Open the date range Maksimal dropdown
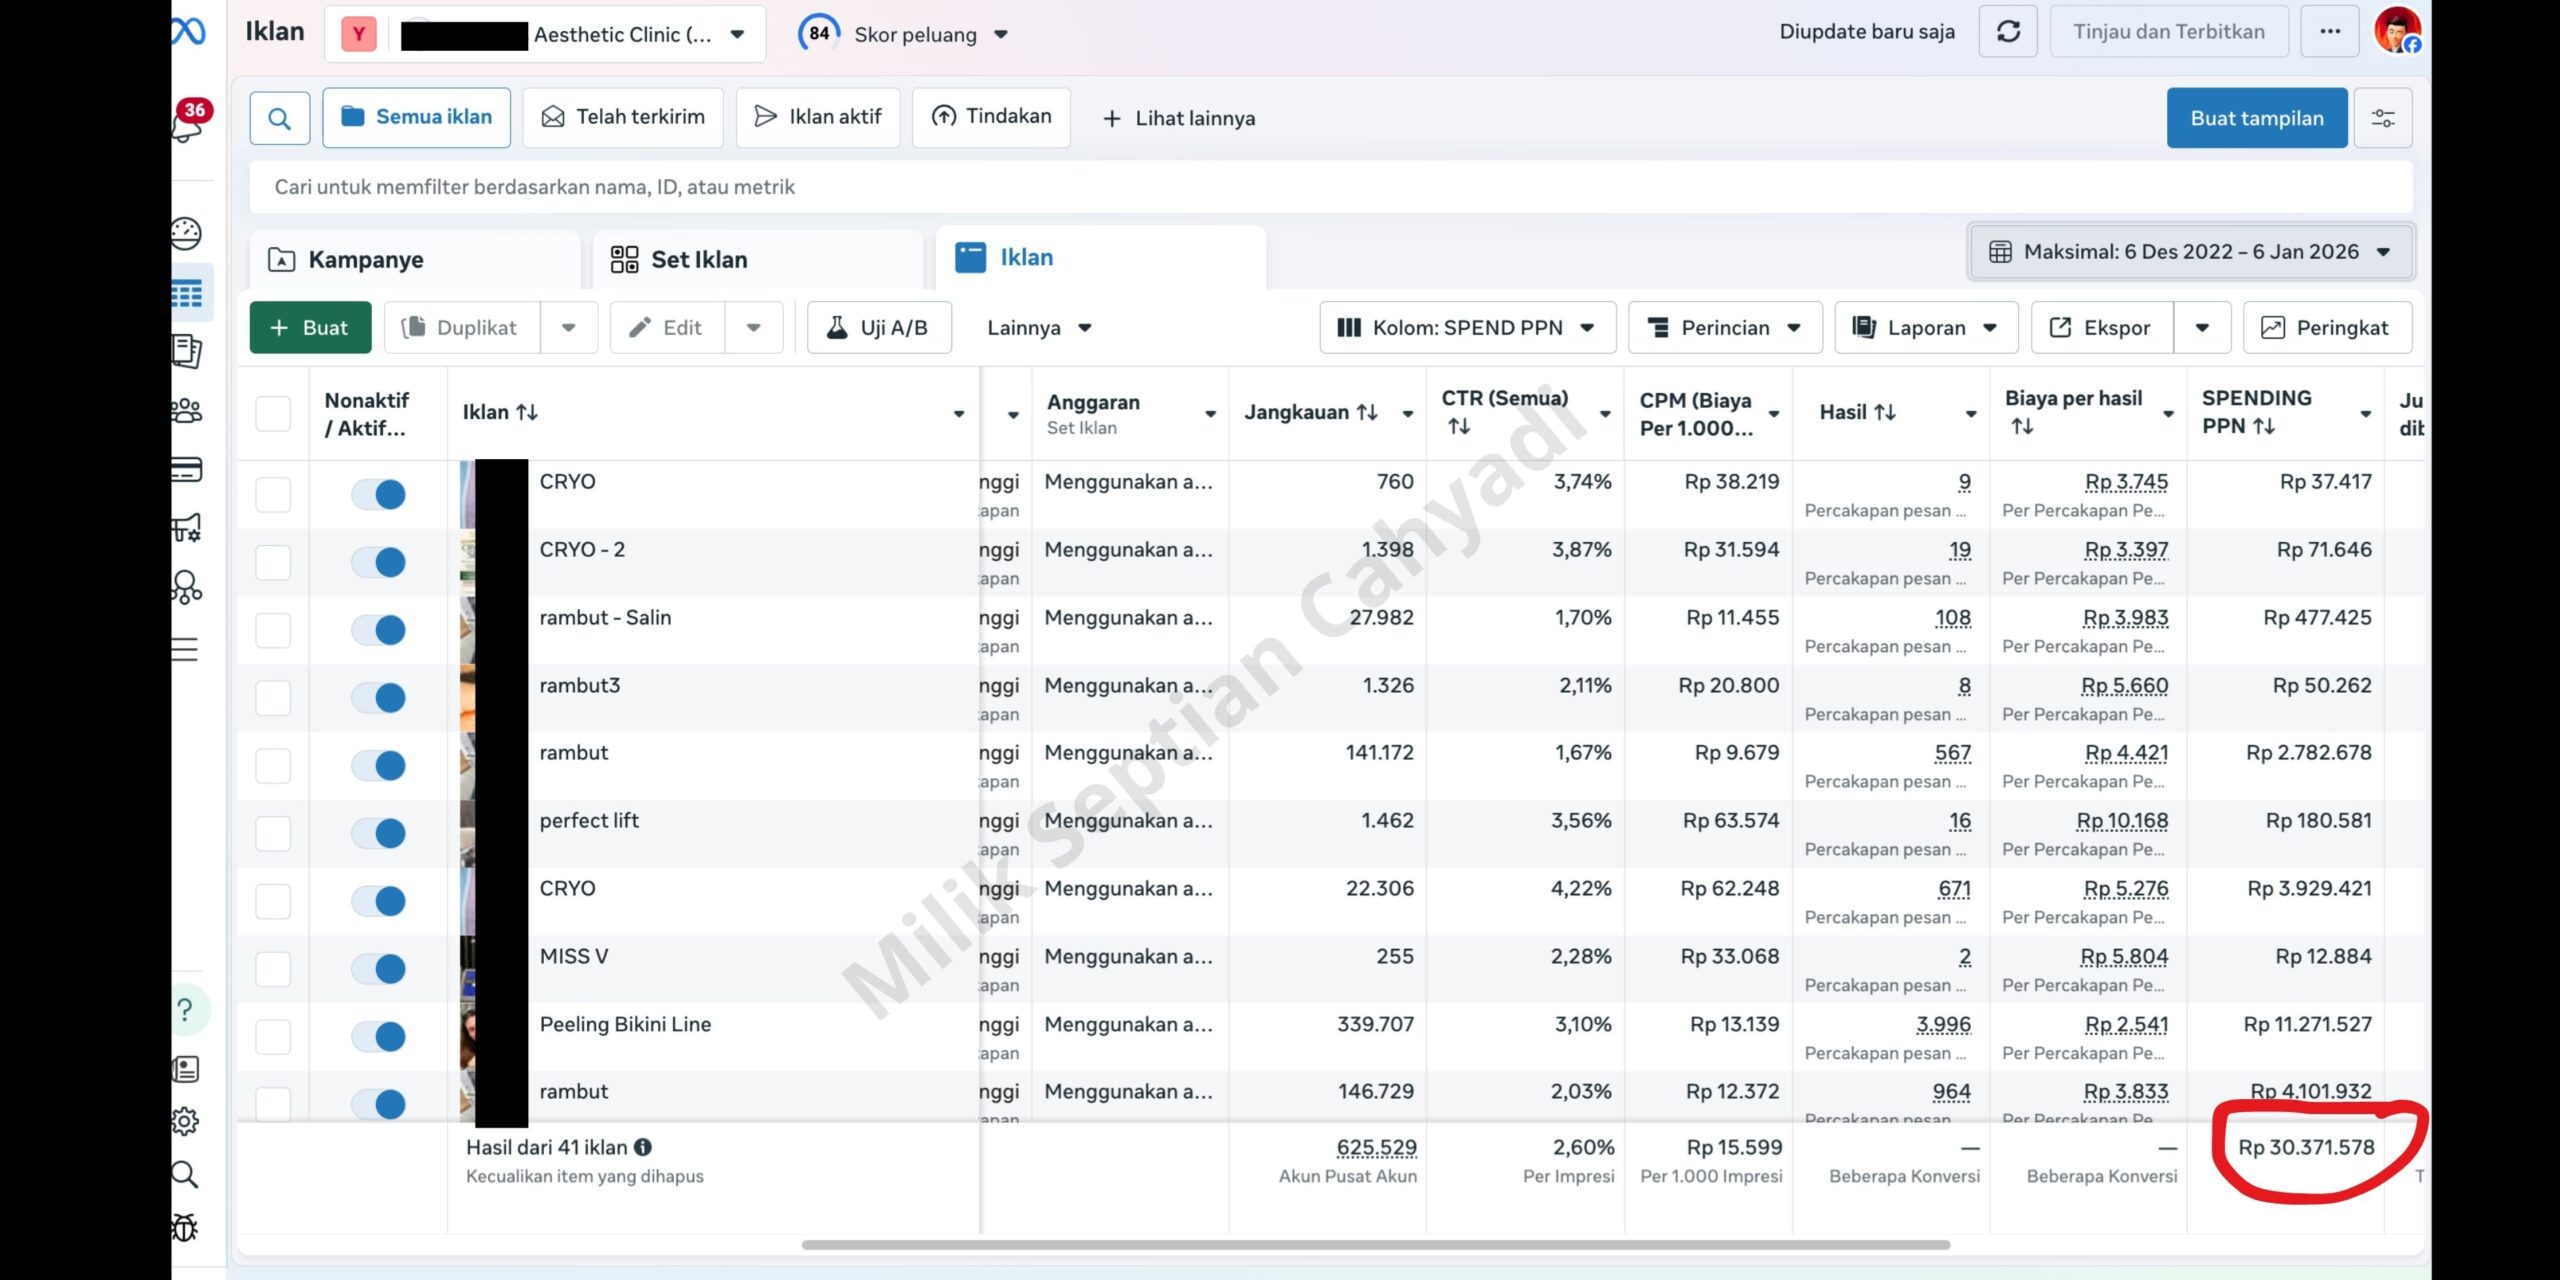 [2190, 252]
